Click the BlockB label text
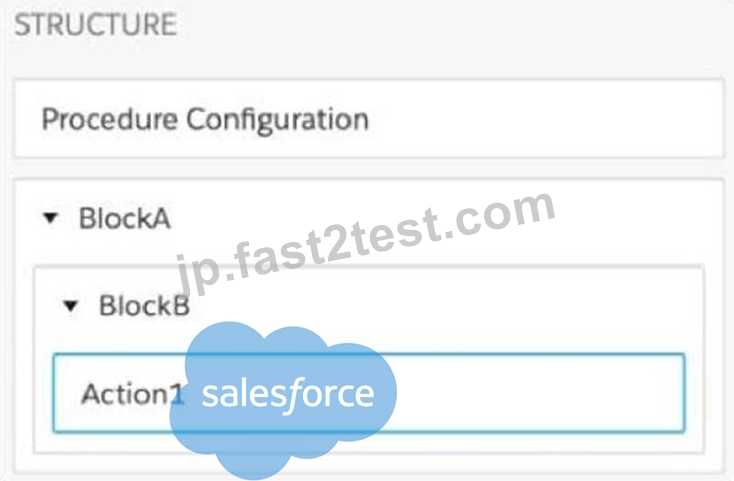This screenshot has height=481, width=734. coord(144,306)
